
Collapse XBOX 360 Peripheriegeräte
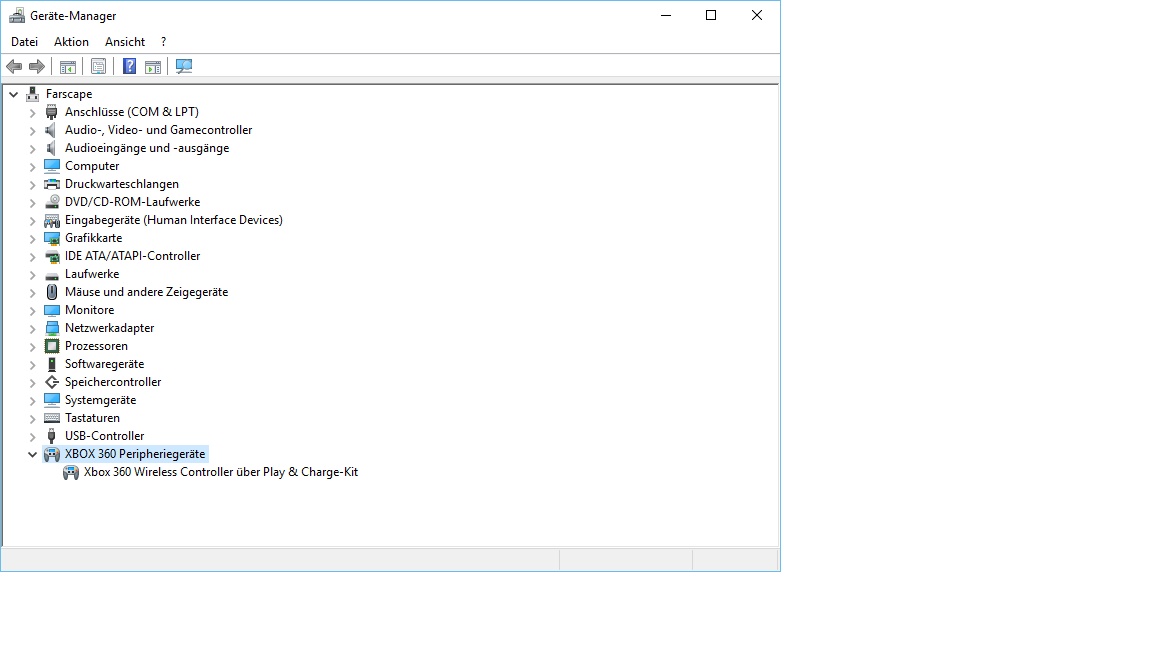[x=32, y=454]
